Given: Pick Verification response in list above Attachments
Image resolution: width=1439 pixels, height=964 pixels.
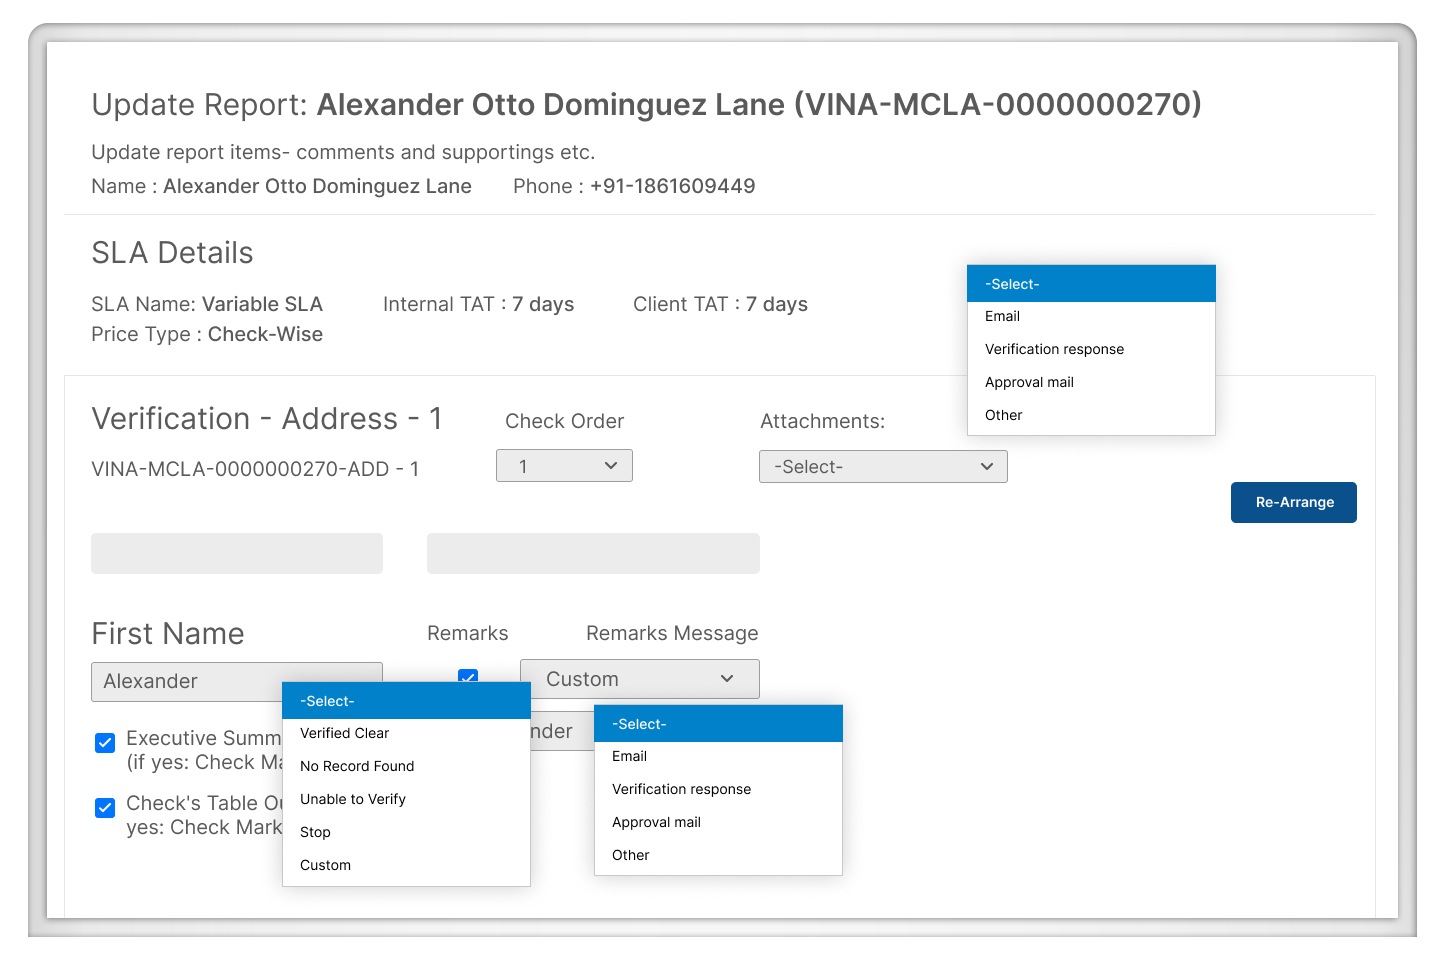Looking at the screenshot, I should coord(1054,349).
